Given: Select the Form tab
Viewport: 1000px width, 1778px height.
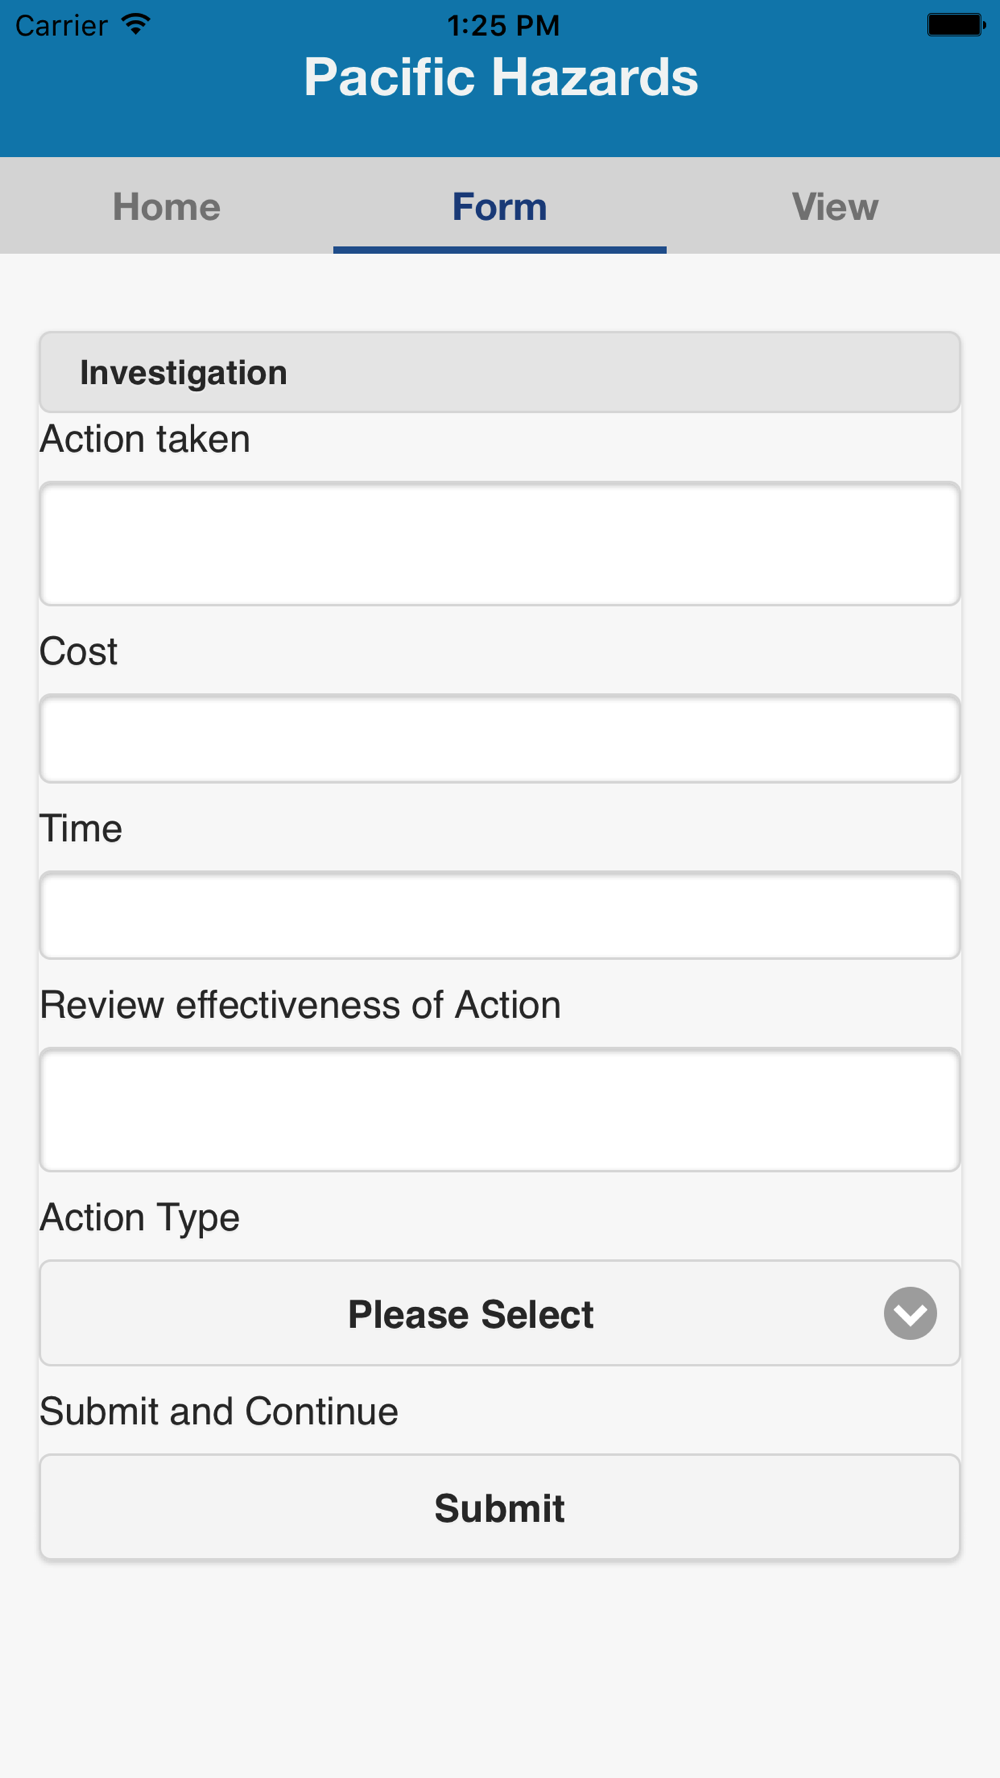Looking at the screenshot, I should tap(500, 206).
